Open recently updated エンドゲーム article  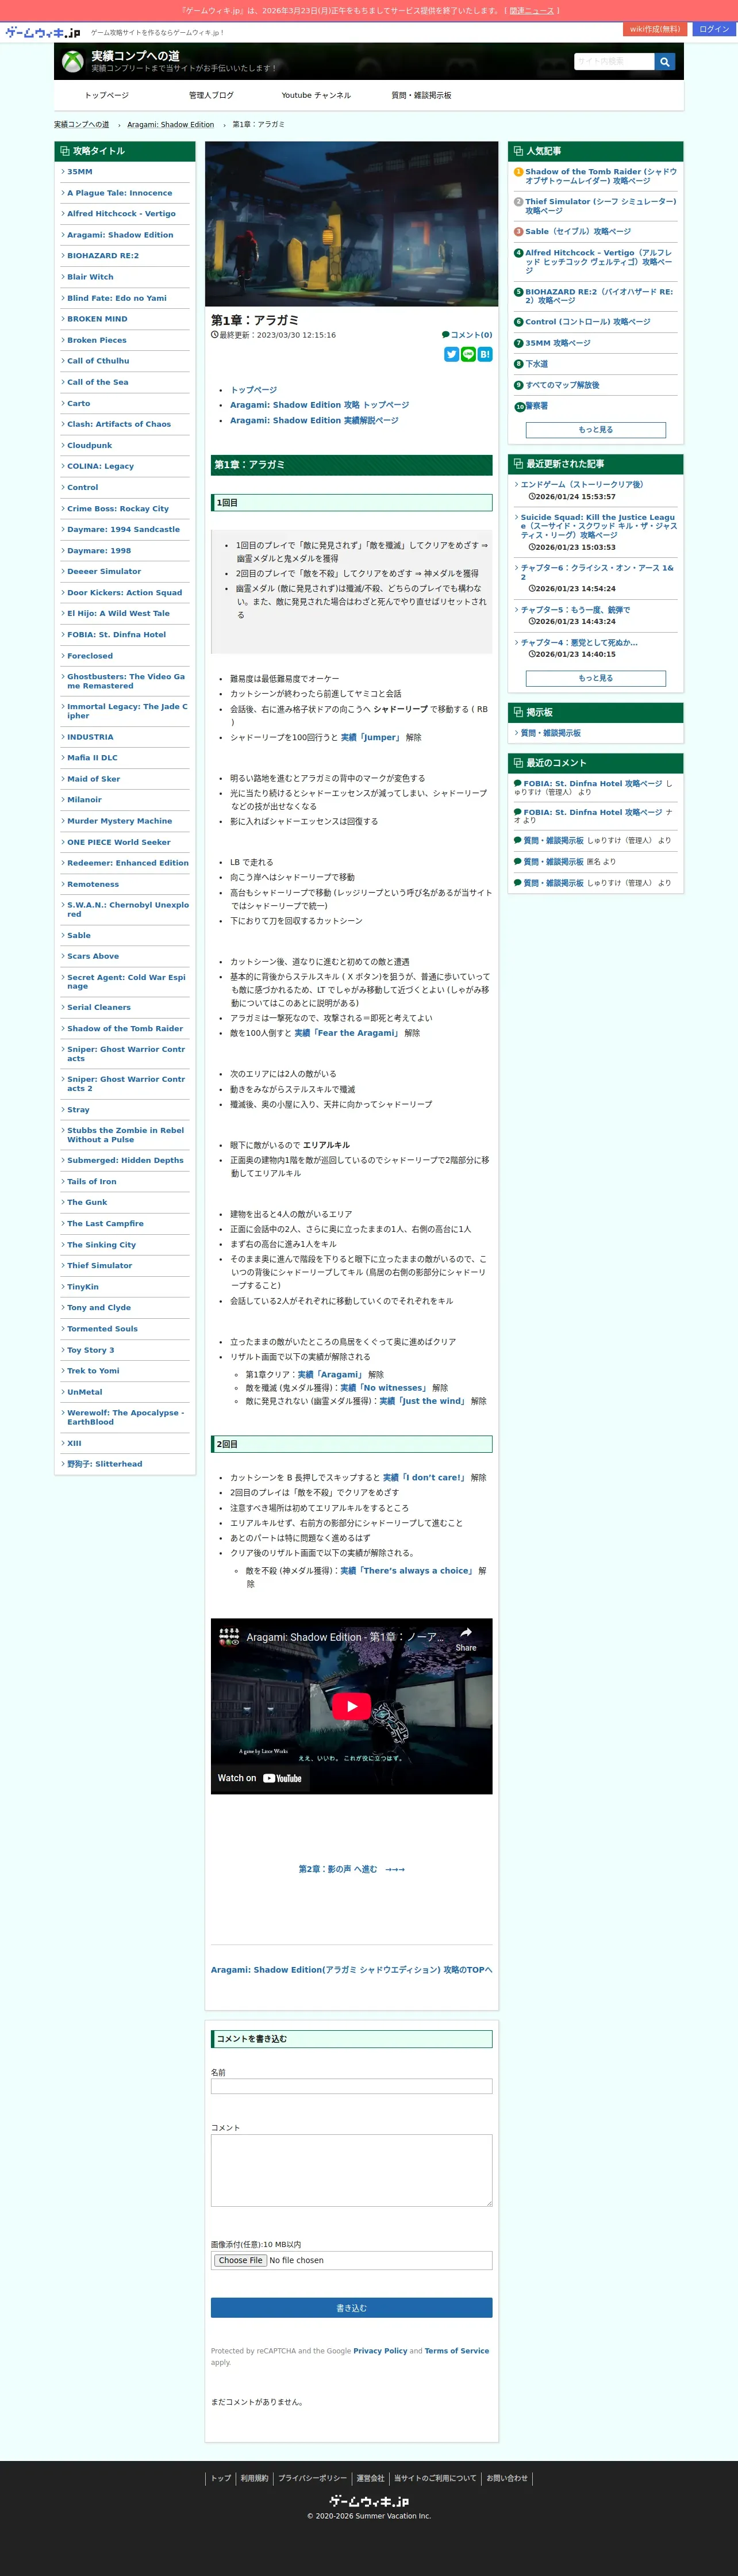click(x=582, y=484)
